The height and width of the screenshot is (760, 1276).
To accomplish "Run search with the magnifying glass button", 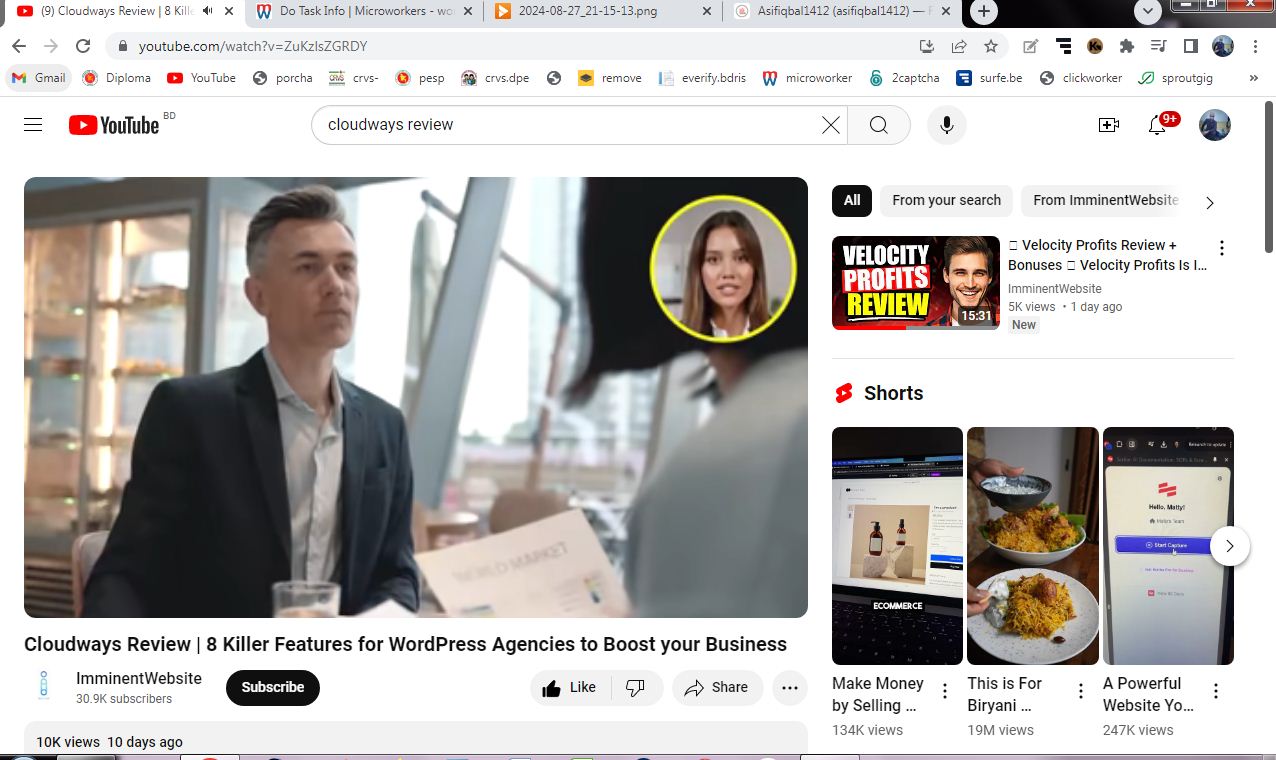I will point(878,125).
